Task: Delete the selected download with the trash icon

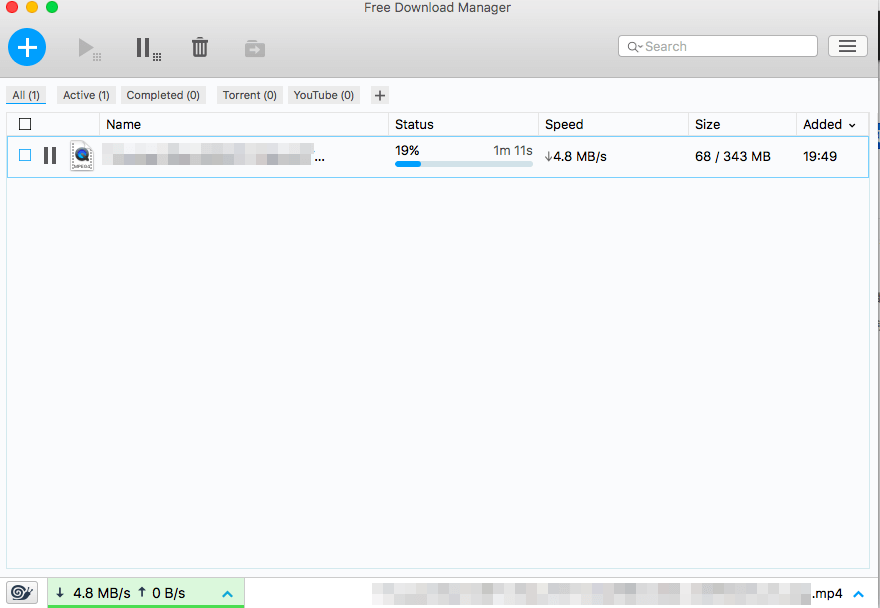Action: click(x=200, y=47)
